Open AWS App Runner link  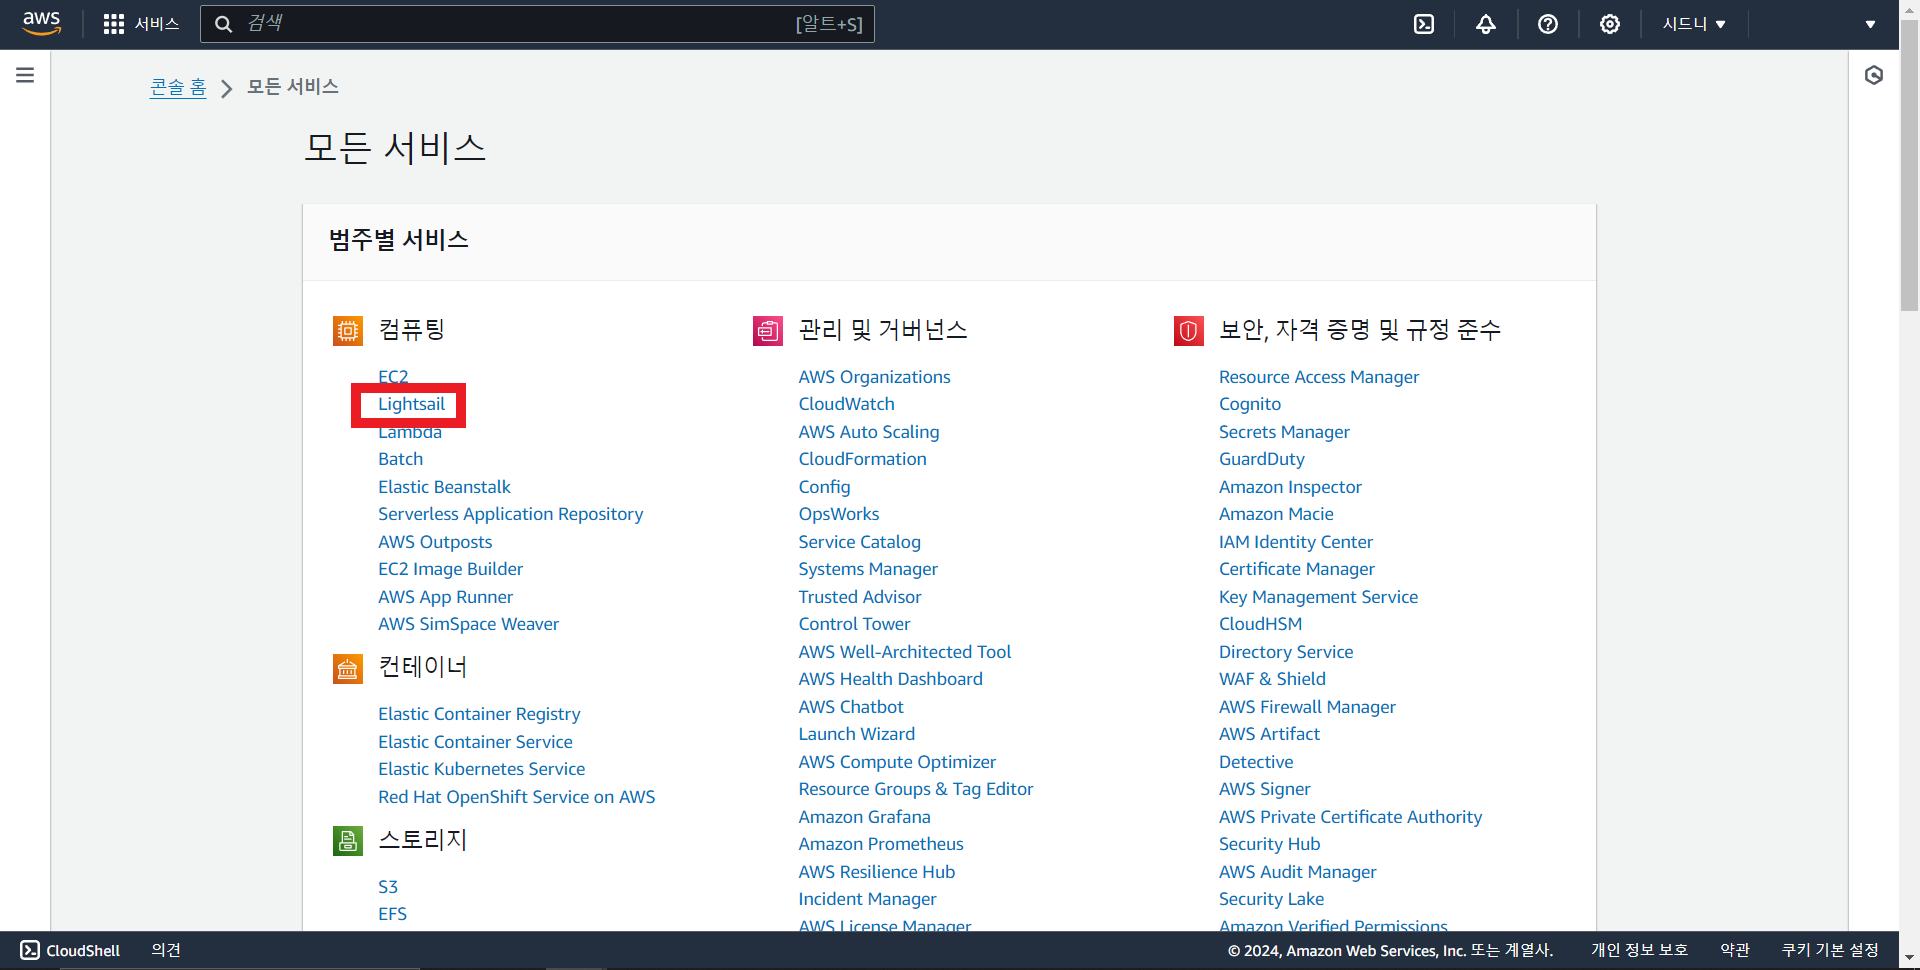coord(445,597)
